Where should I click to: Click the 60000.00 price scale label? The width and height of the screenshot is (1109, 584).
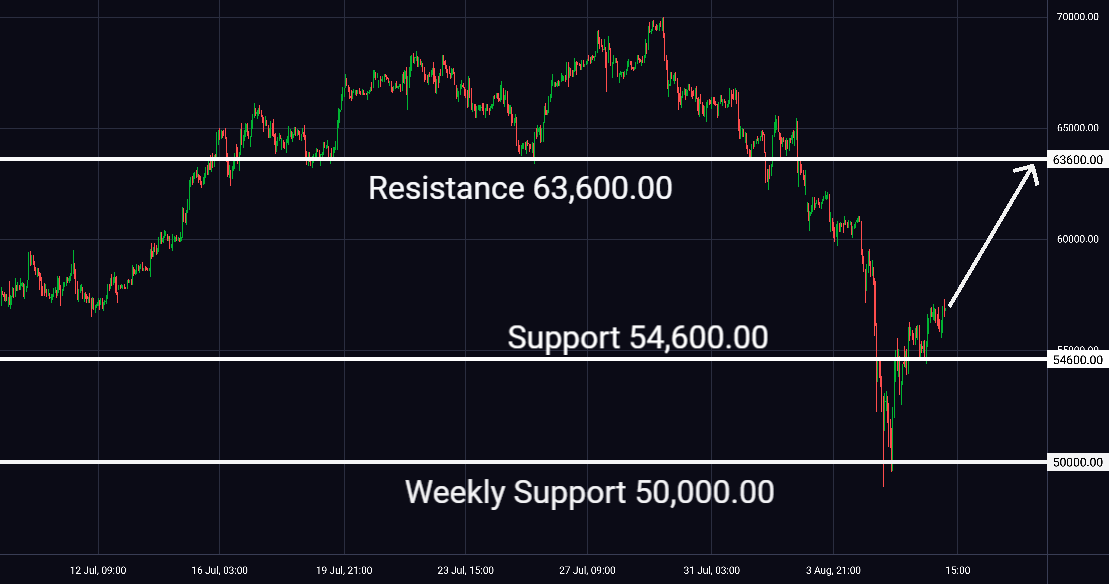click(1077, 239)
